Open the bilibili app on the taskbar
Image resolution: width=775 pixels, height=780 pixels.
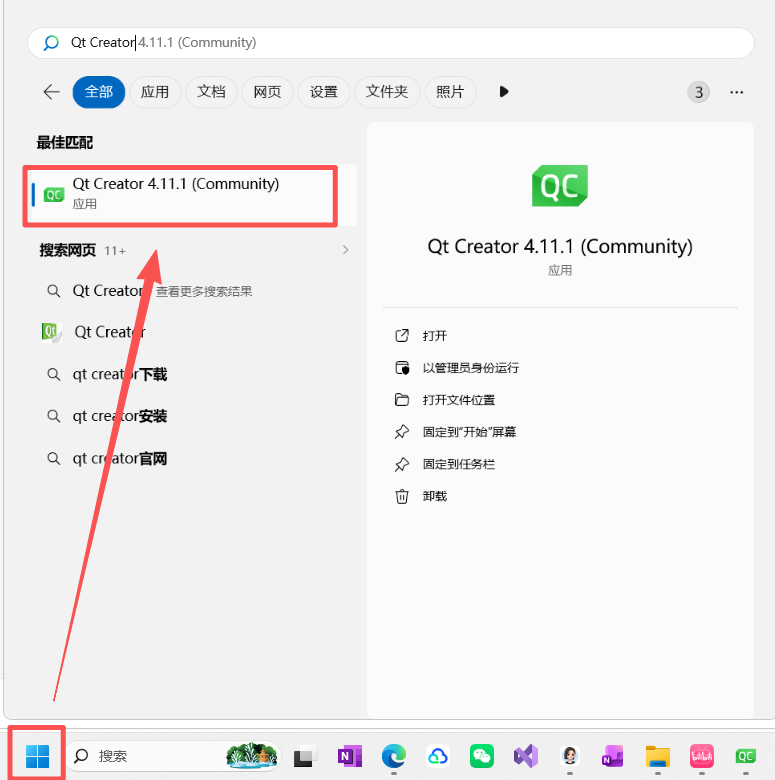coord(701,757)
